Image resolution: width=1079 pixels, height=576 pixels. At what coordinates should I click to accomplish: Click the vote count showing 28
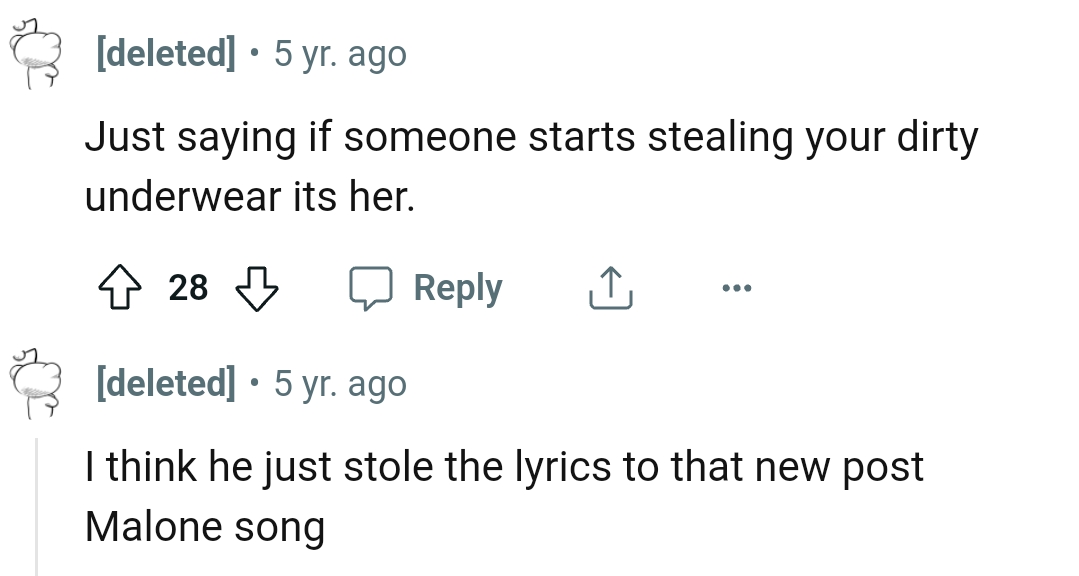(187, 287)
